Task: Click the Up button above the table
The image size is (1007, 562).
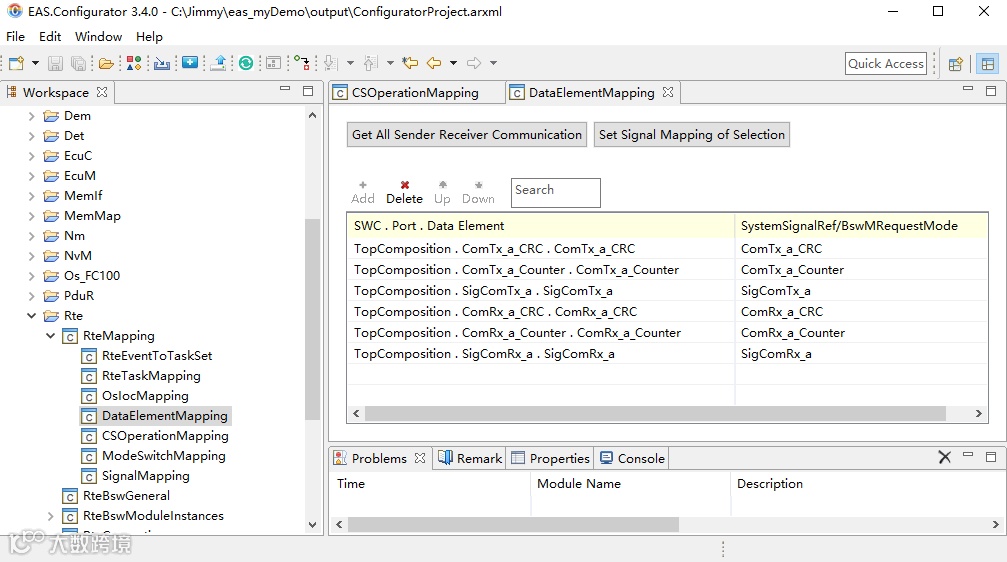Action: coord(442,193)
